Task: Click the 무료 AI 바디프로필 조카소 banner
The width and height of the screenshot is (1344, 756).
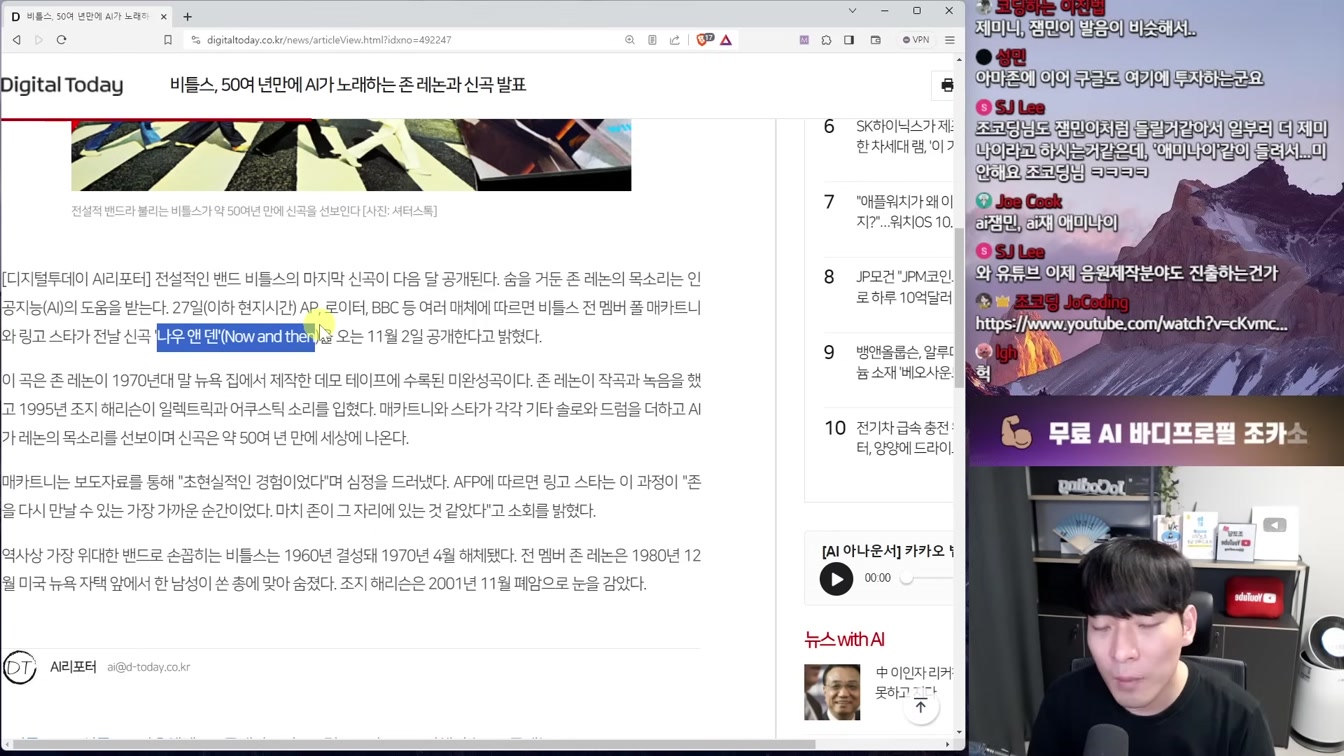Action: pos(1155,433)
